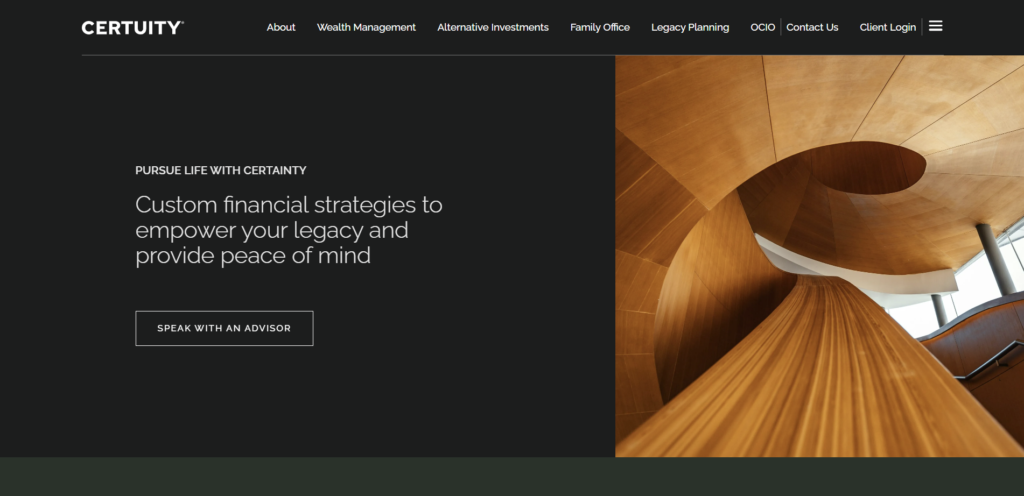Open the About menu item
Screen dimensions: 1024x496
pyautogui.click(x=281, y=27)
